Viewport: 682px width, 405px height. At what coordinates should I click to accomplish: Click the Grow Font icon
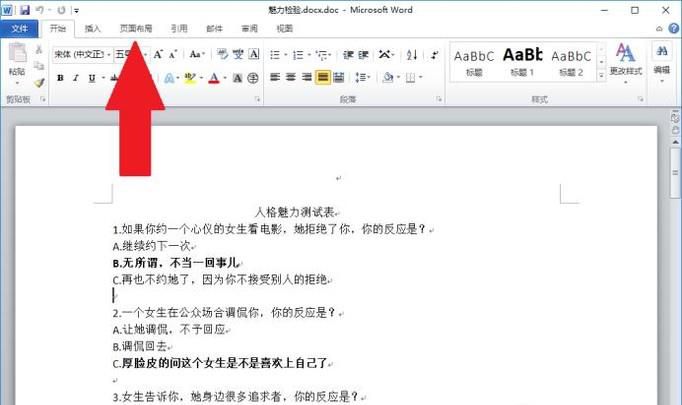pyautogui.click(x=158, y=54)
